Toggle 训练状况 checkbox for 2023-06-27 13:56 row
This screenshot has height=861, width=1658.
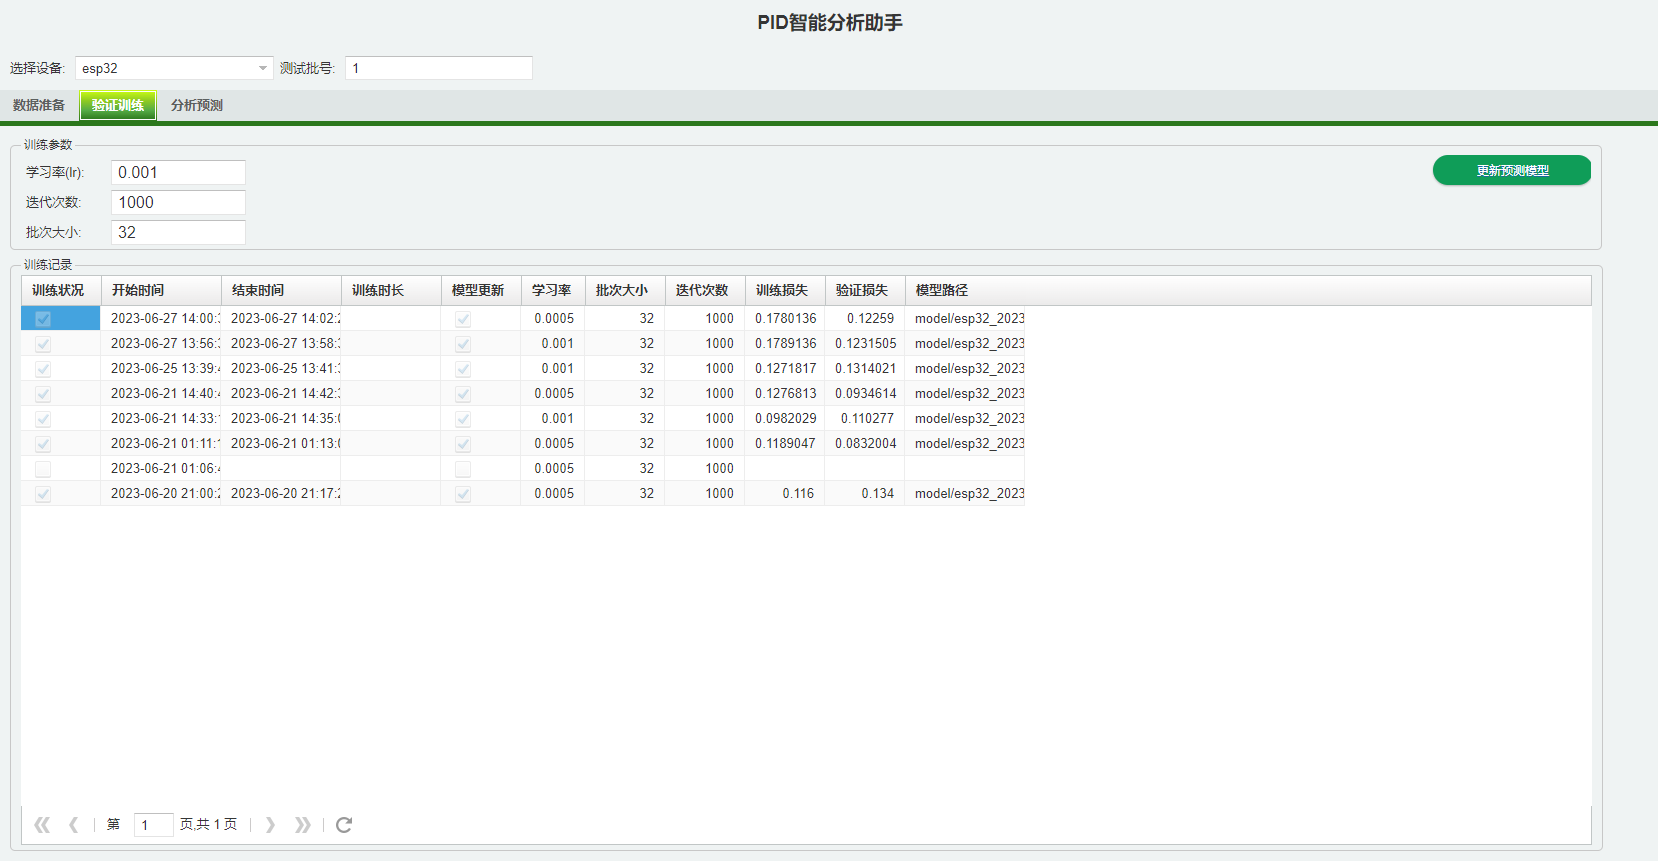pyautogui.click(x=43, y=344)
